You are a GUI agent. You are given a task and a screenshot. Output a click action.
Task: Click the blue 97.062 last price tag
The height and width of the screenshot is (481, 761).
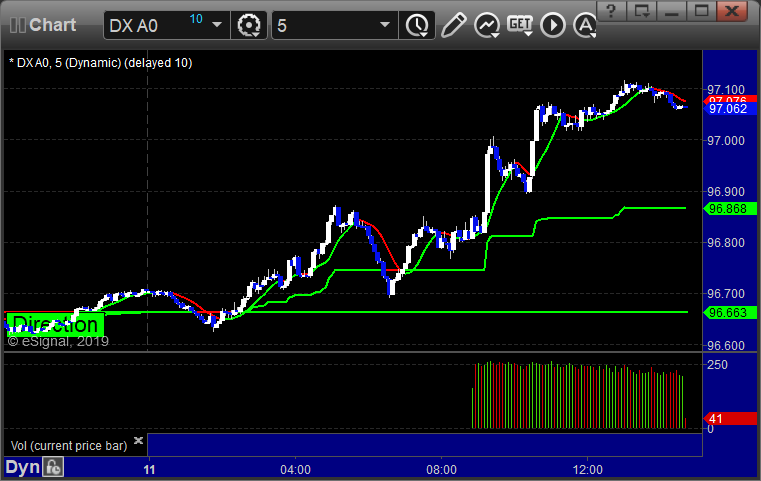(x=730, y=109)
